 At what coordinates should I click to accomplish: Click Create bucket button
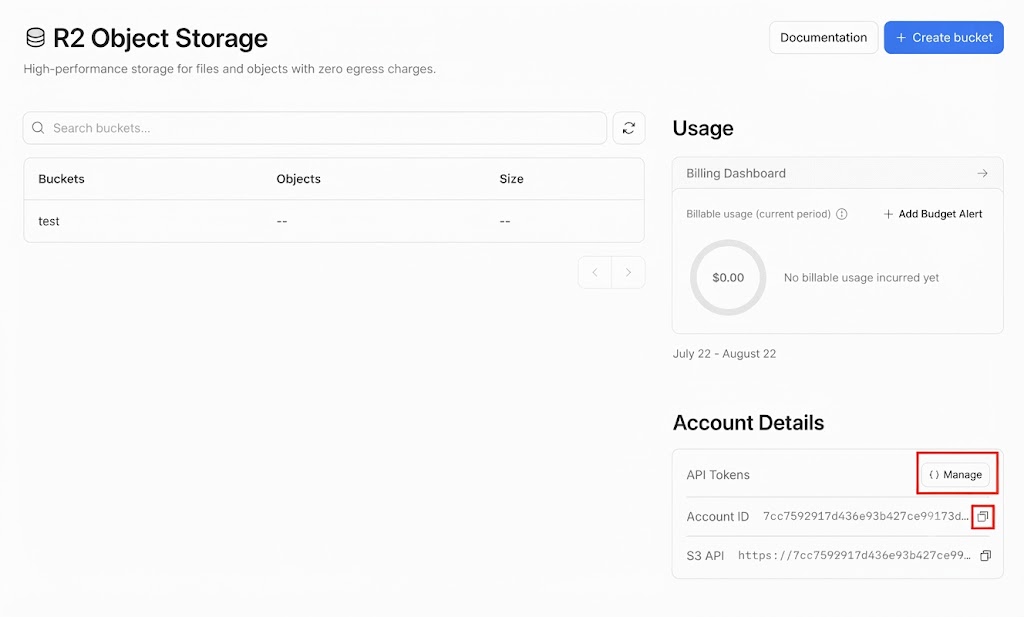tap(944, 38)
